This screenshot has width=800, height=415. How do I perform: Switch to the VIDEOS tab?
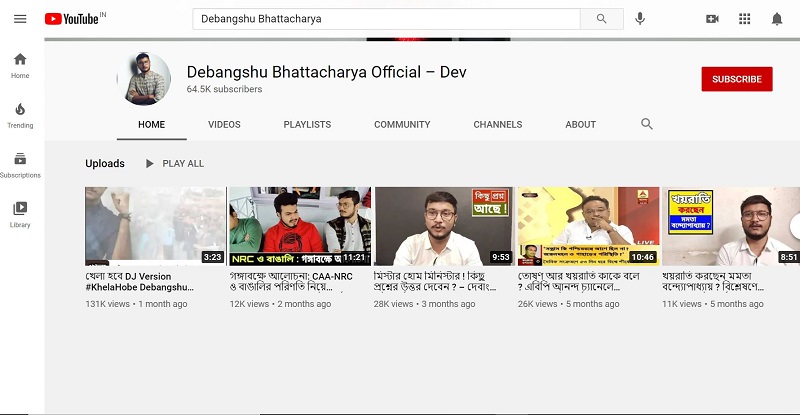224,125
